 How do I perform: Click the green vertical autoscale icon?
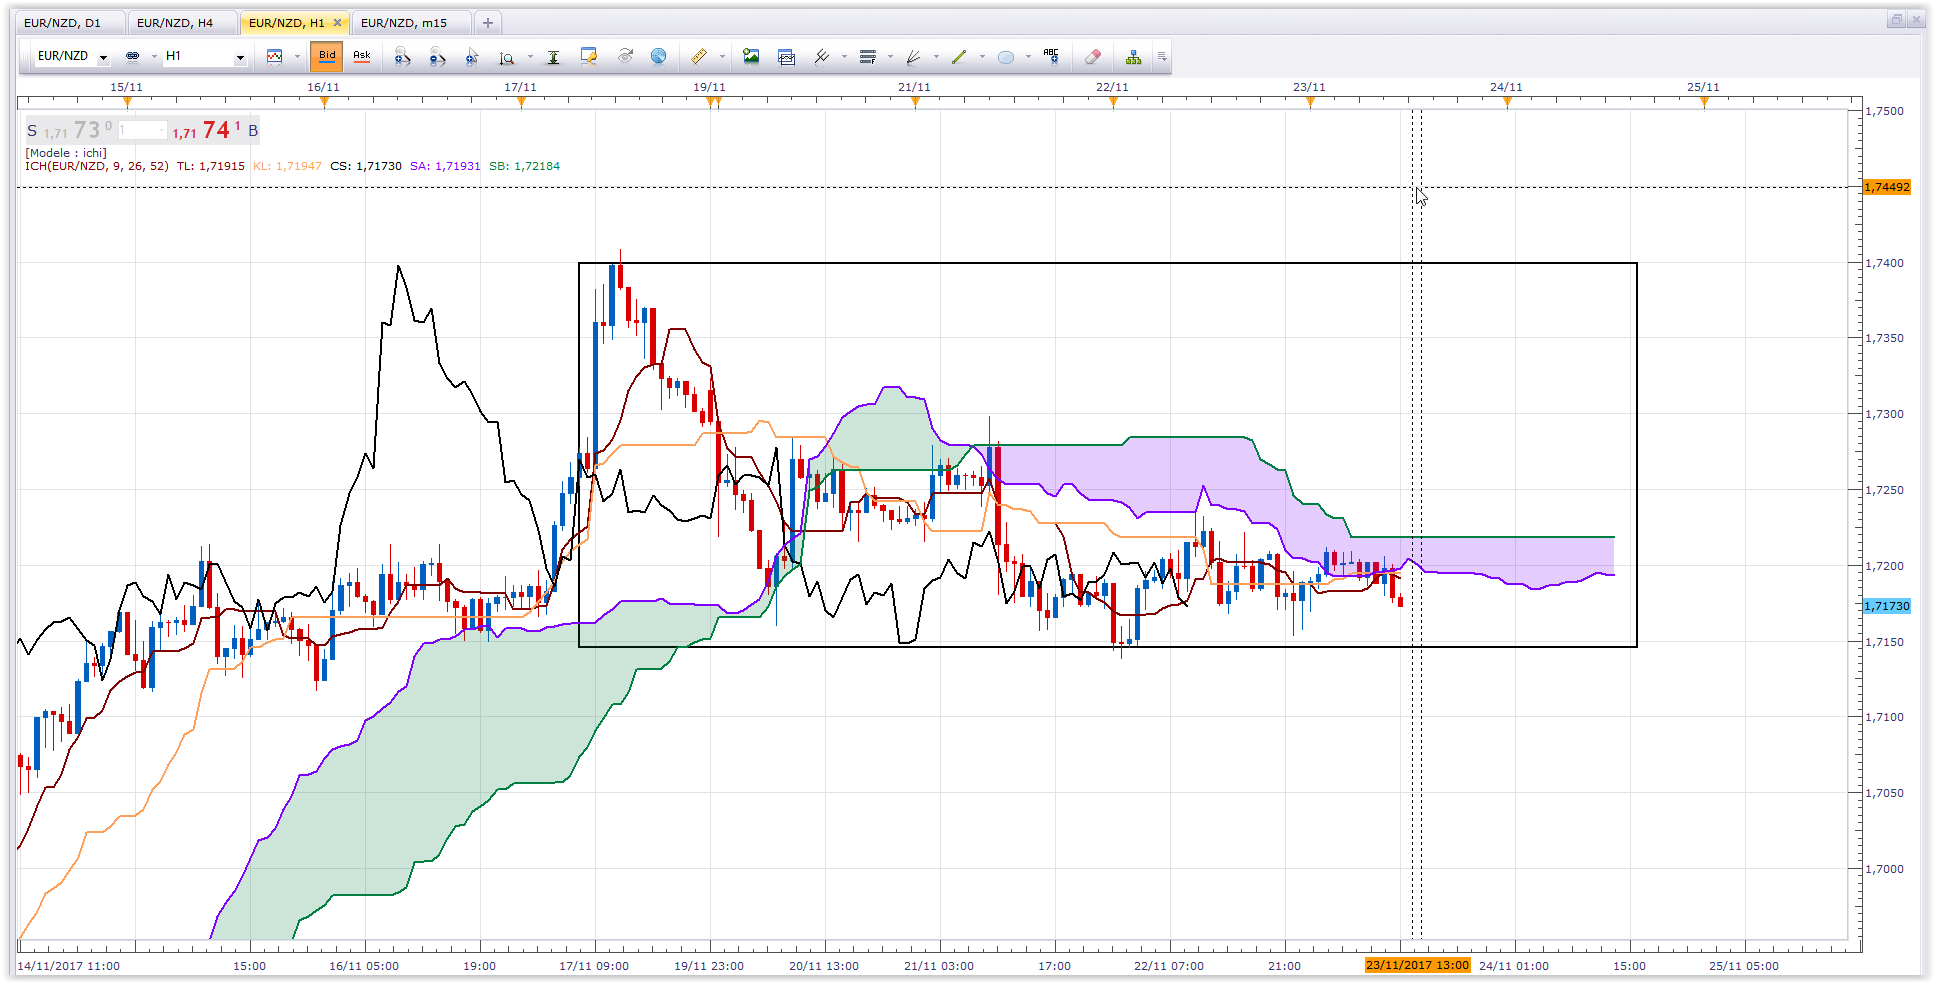[553, 57]
